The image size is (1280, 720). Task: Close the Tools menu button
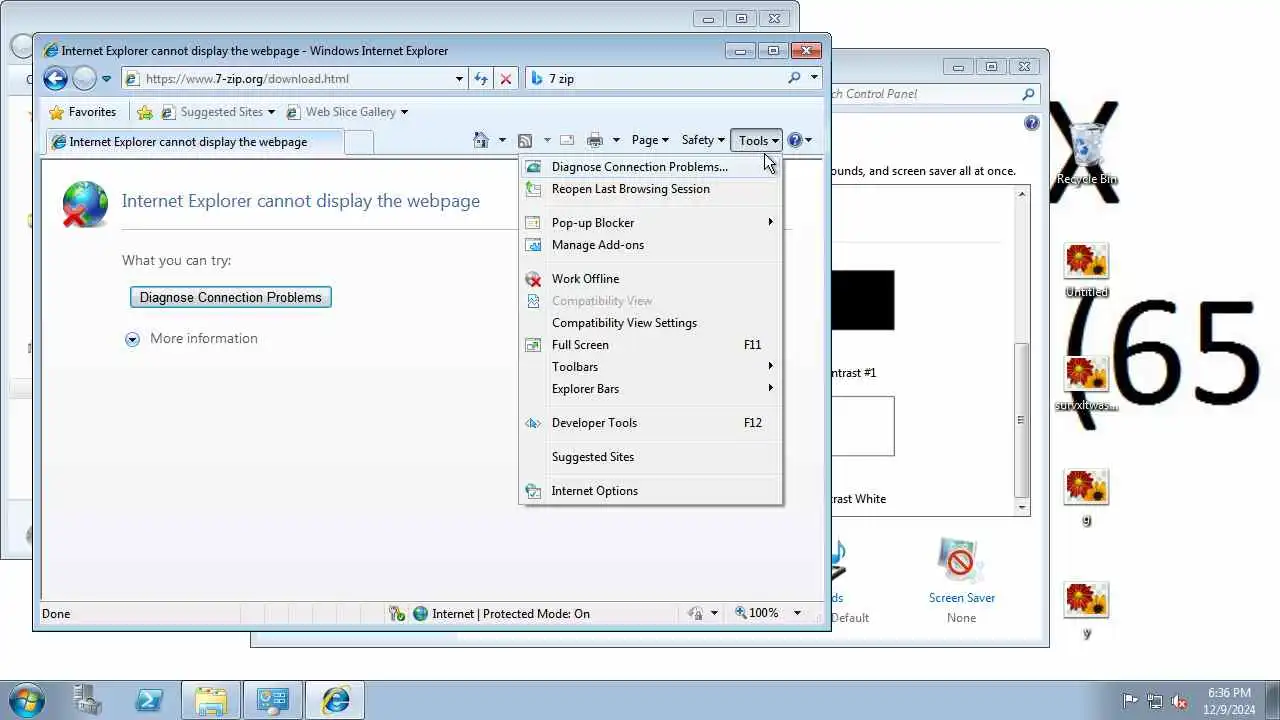click(x=757, y=141)
